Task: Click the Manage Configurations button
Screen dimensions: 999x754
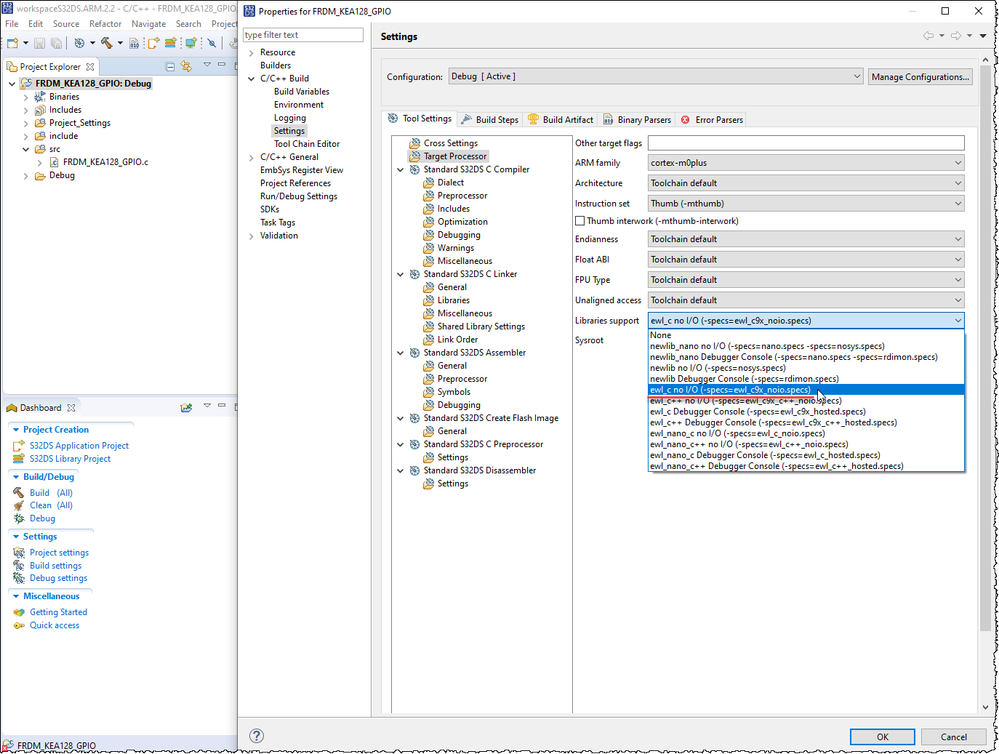Action: pyautogui.click(x=917, y=76)
